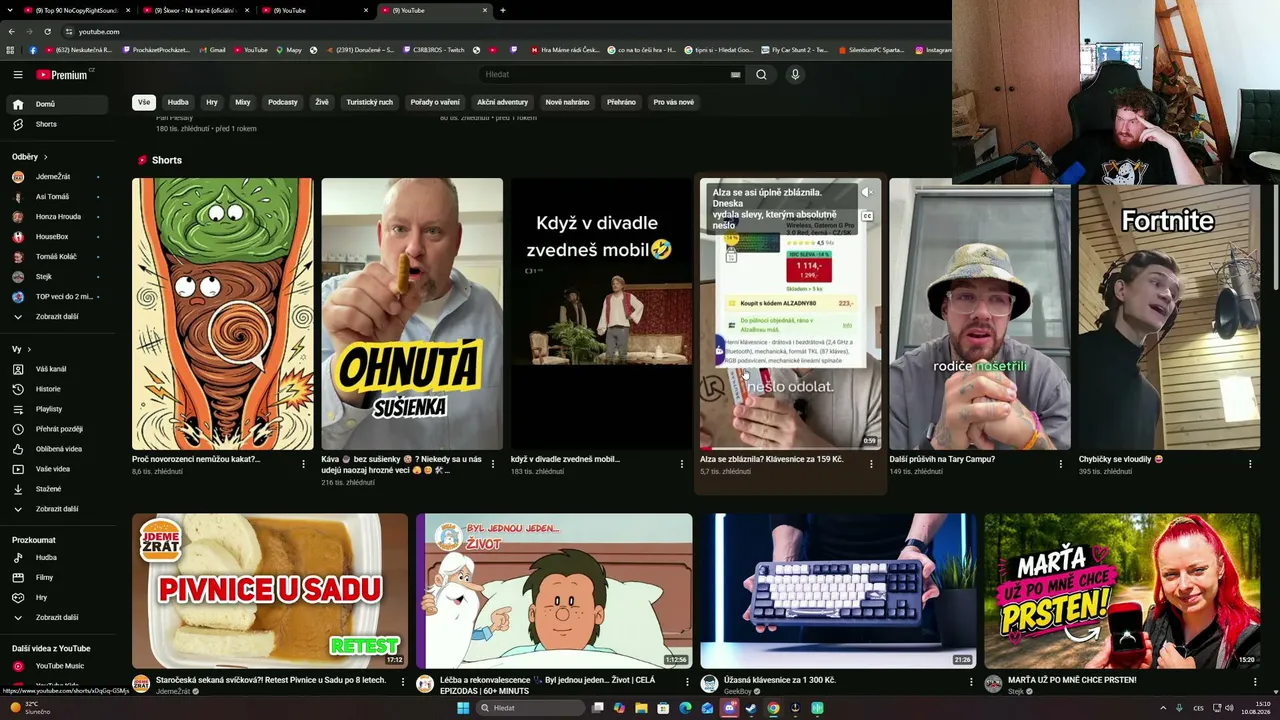Open a new browser tab
Image resolution: width=1280 pixels, height=720 pixels.
[502, 10]
